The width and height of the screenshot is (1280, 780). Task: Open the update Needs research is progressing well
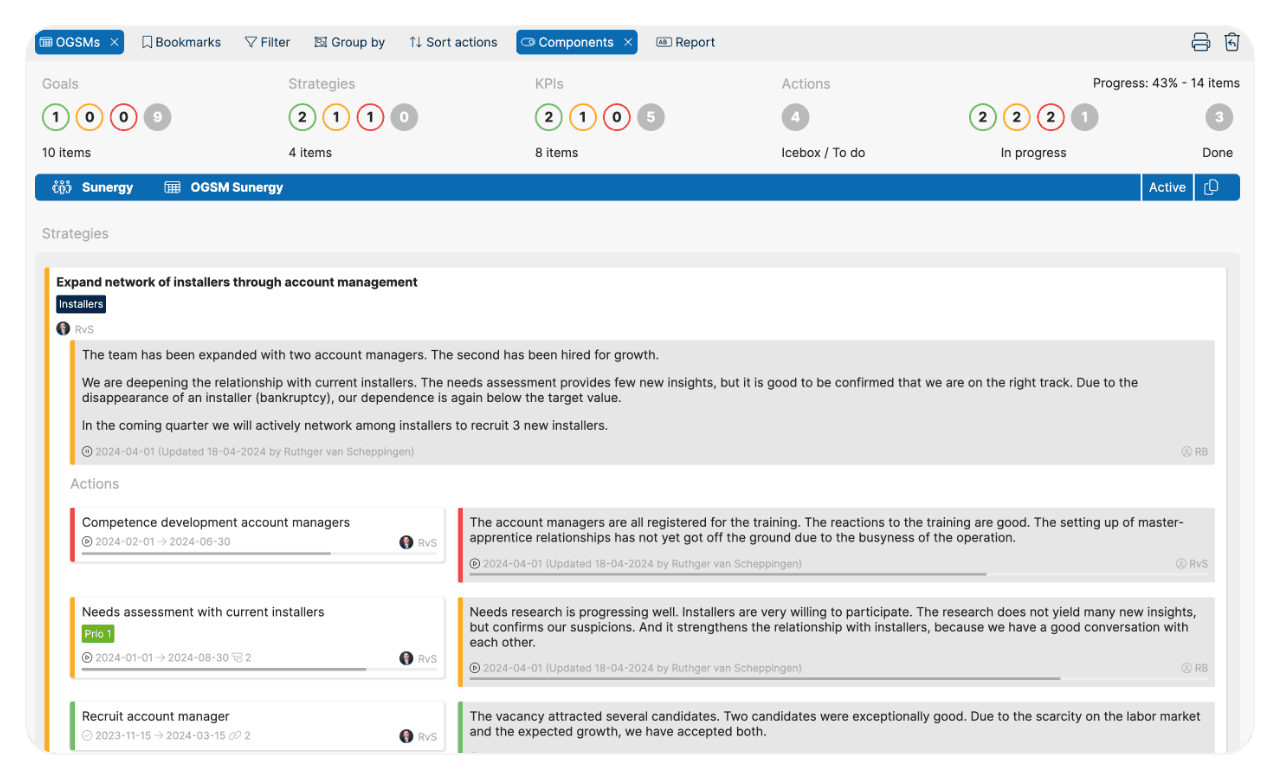click(x=836, y=642)
